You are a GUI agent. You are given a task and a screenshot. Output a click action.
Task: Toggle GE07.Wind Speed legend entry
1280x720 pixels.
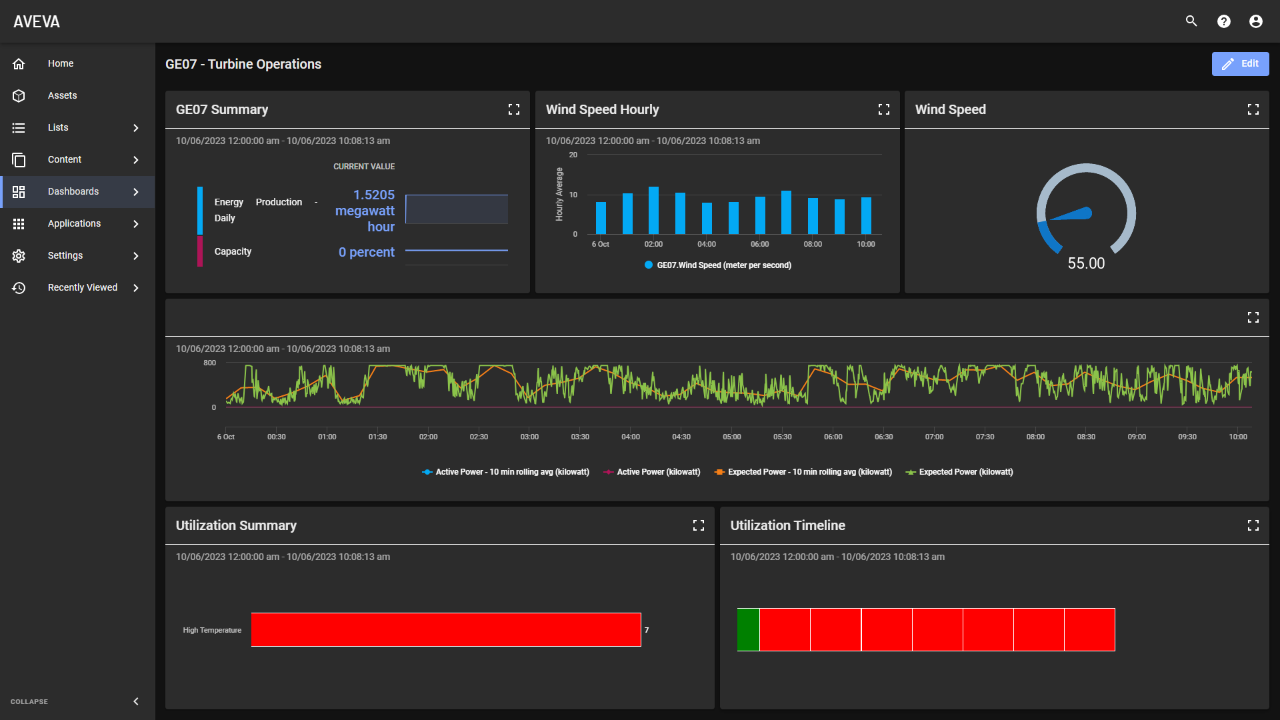(x=722, y=265)
